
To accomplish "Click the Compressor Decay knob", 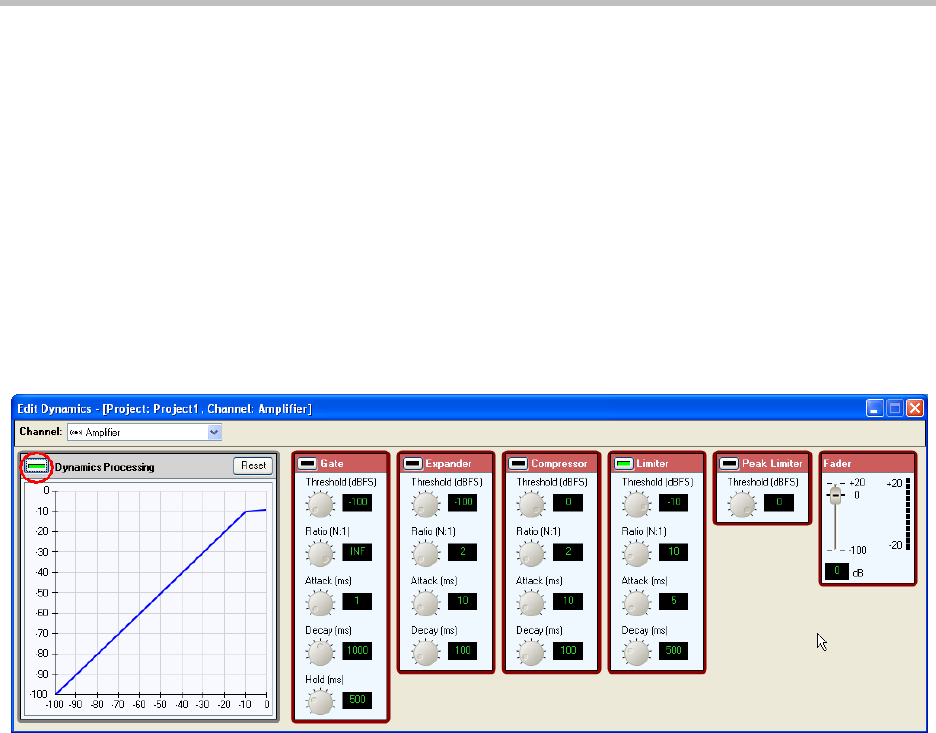I will pyautogui.click(x=531, y=652).
